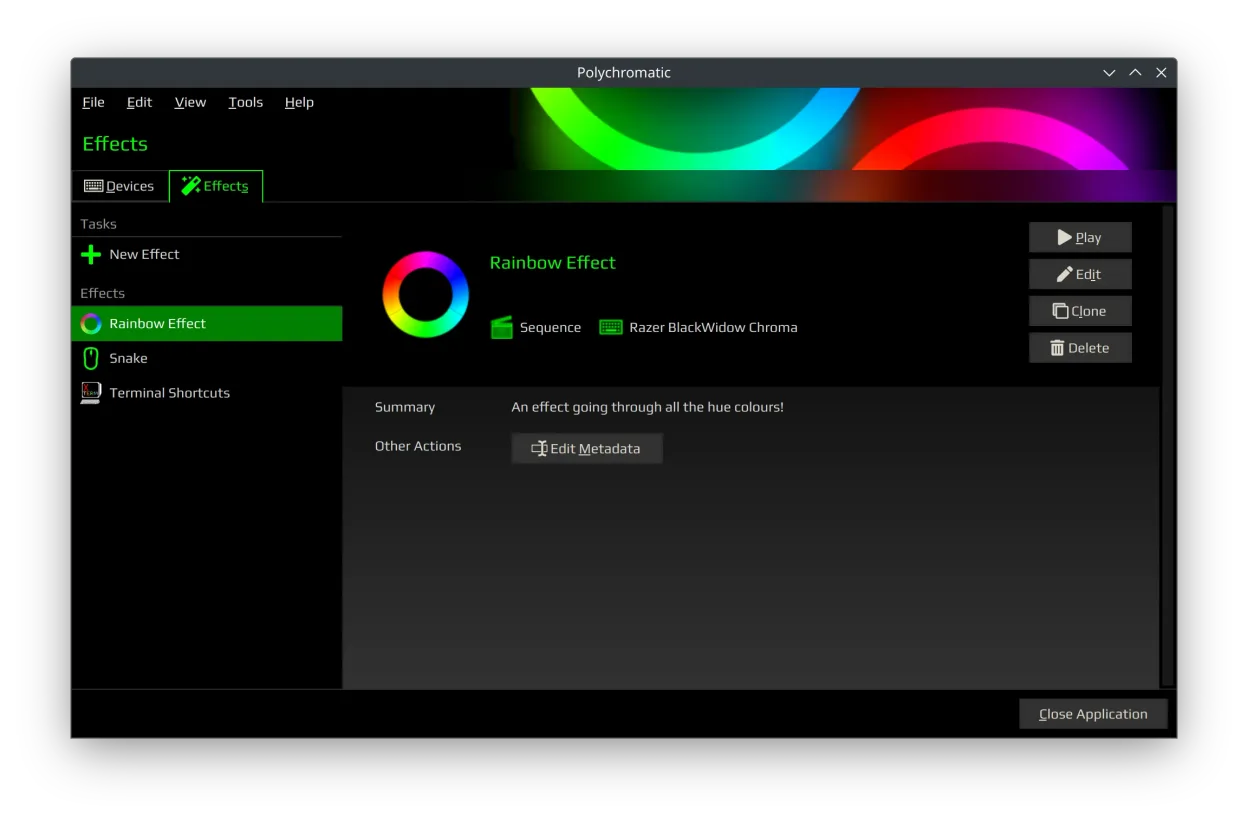Click the large rainbow colour wheel image
This screenshot has width=1248, height=822.
coord(426,294)
